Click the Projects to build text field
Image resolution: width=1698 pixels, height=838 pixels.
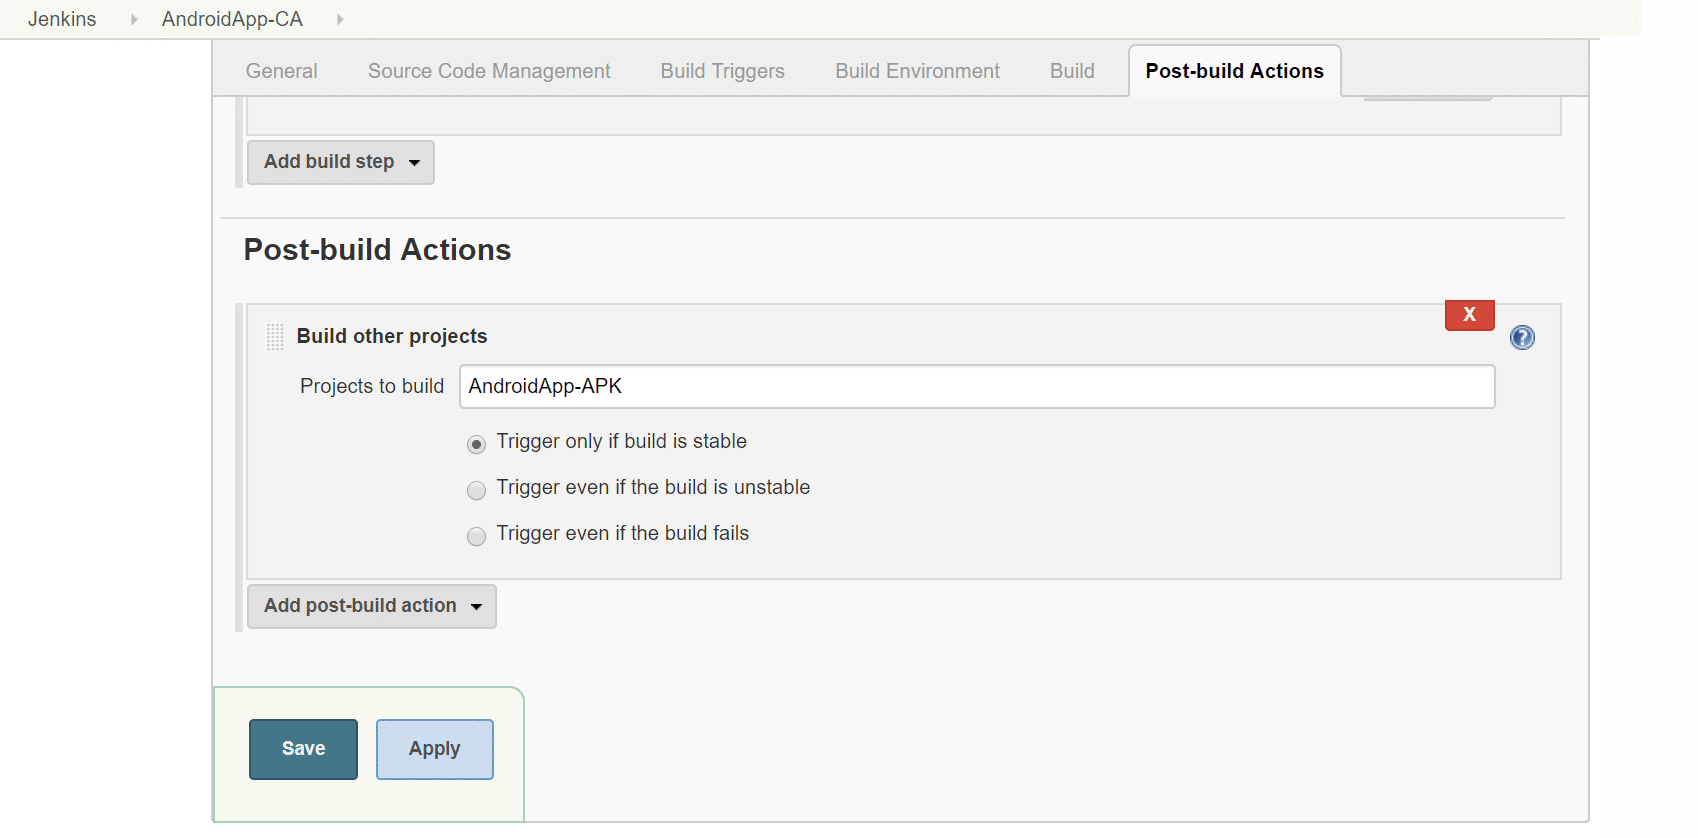click(976, 387)
